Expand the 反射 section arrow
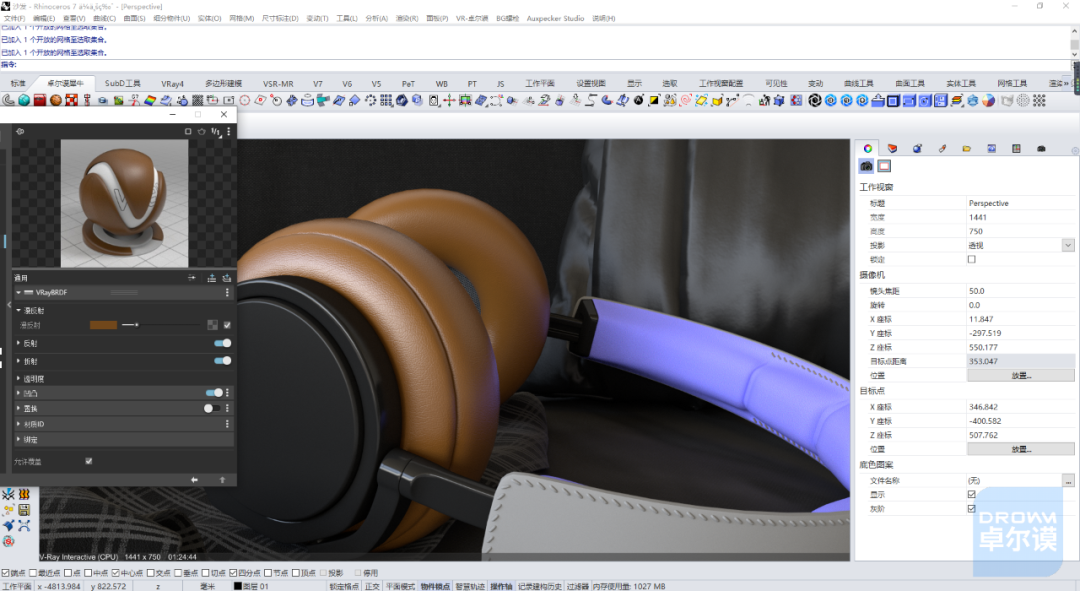The image size is (1080, 591). pyautogui.click(x=19, y=343)
